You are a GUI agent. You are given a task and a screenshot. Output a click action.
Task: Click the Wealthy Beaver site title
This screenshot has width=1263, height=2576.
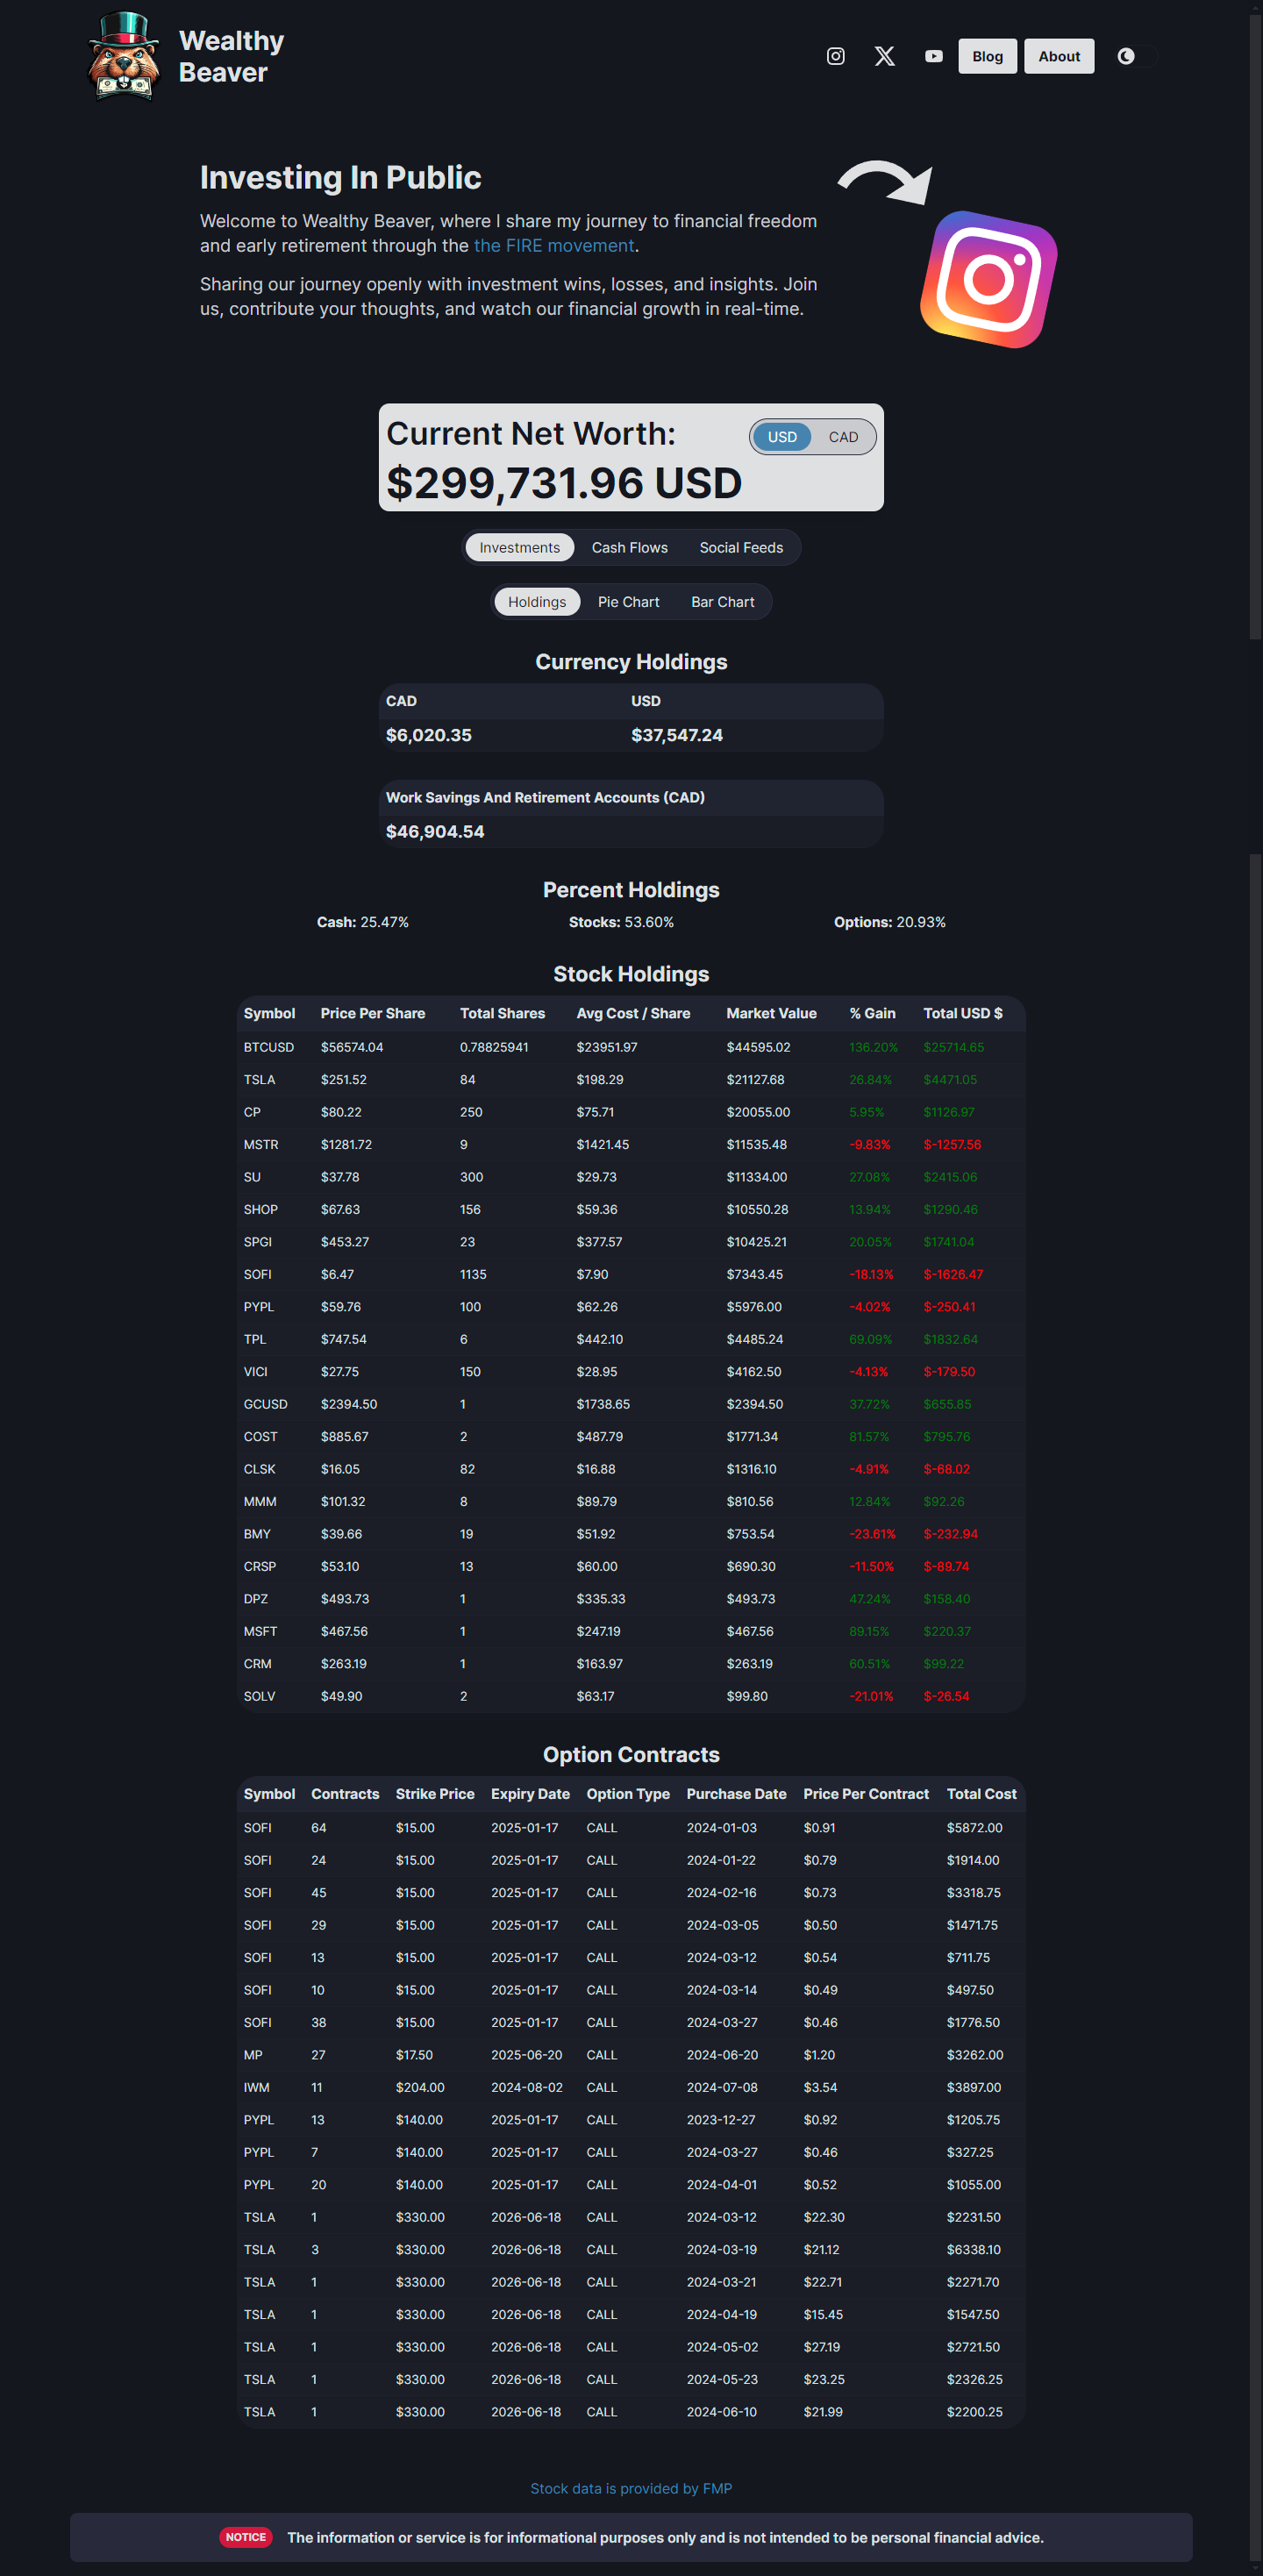[231, 56]
